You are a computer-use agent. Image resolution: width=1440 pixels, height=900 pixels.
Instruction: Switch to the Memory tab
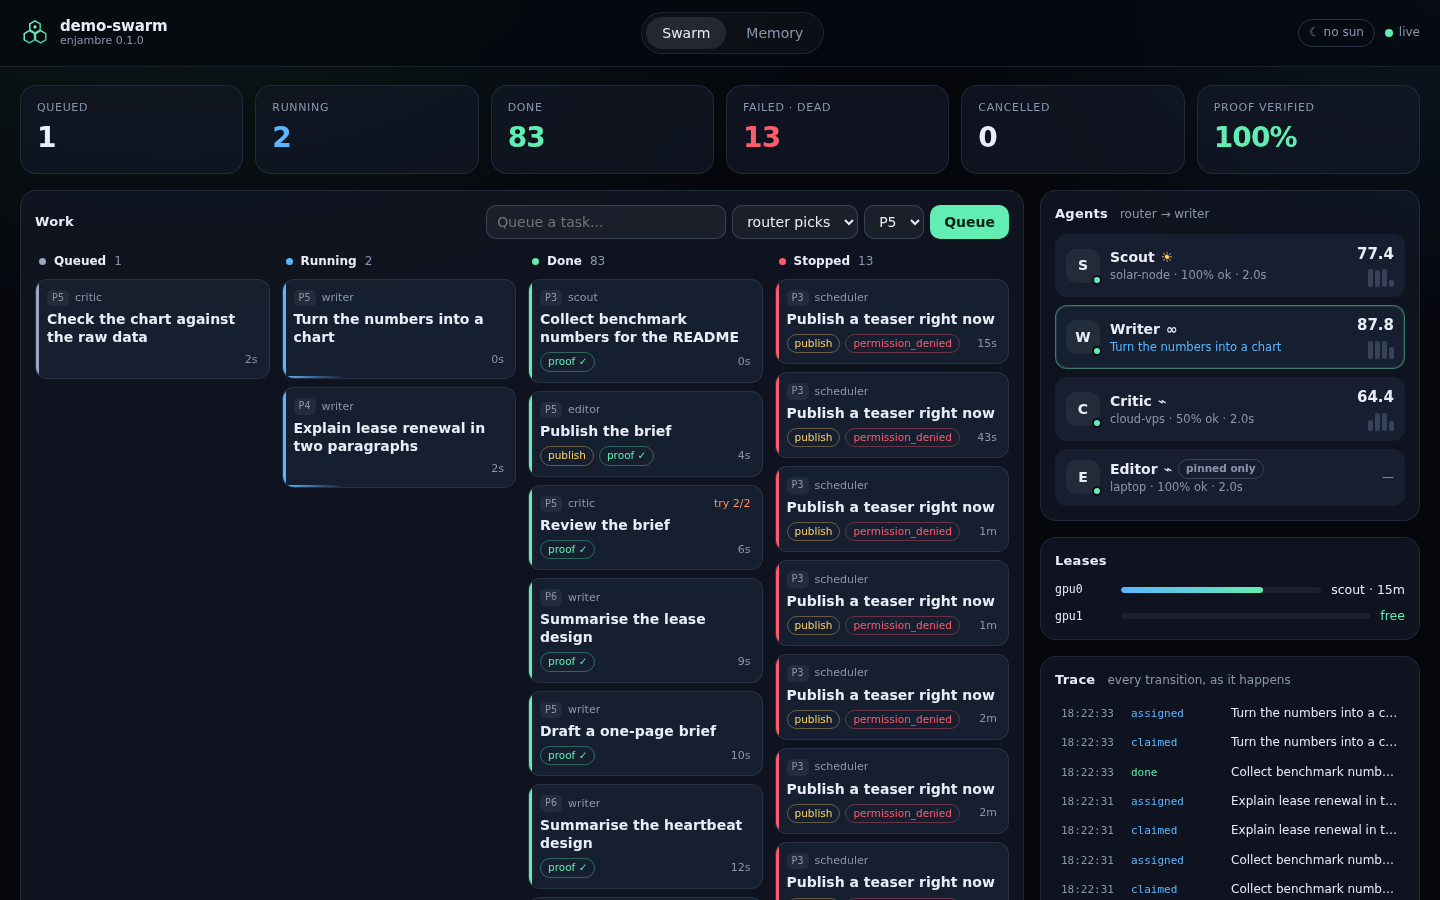(774, 33)
